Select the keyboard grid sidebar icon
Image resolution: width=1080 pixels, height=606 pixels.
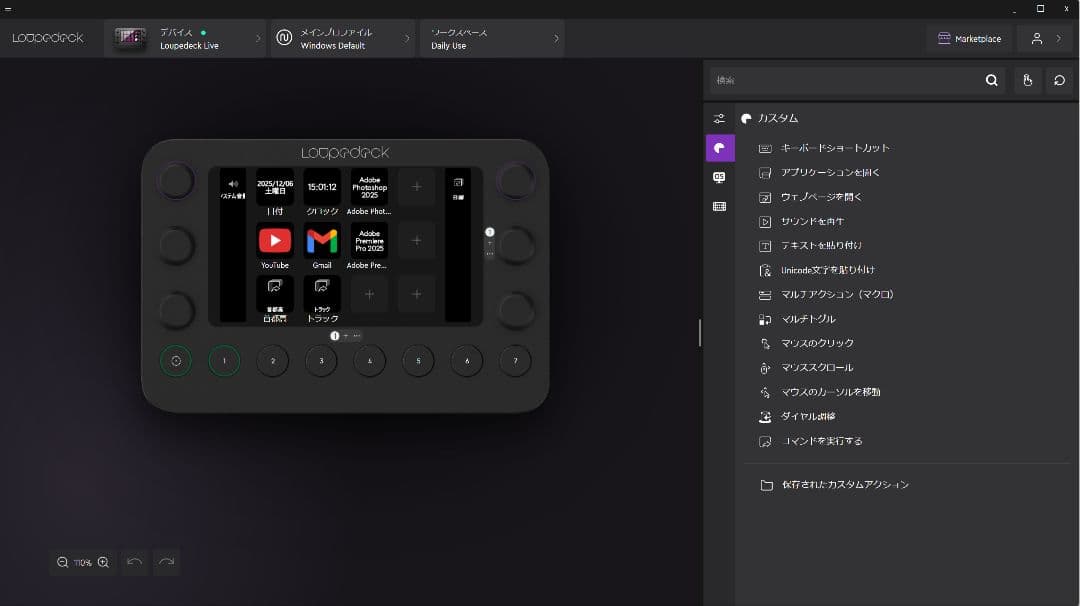click(719, 206)
